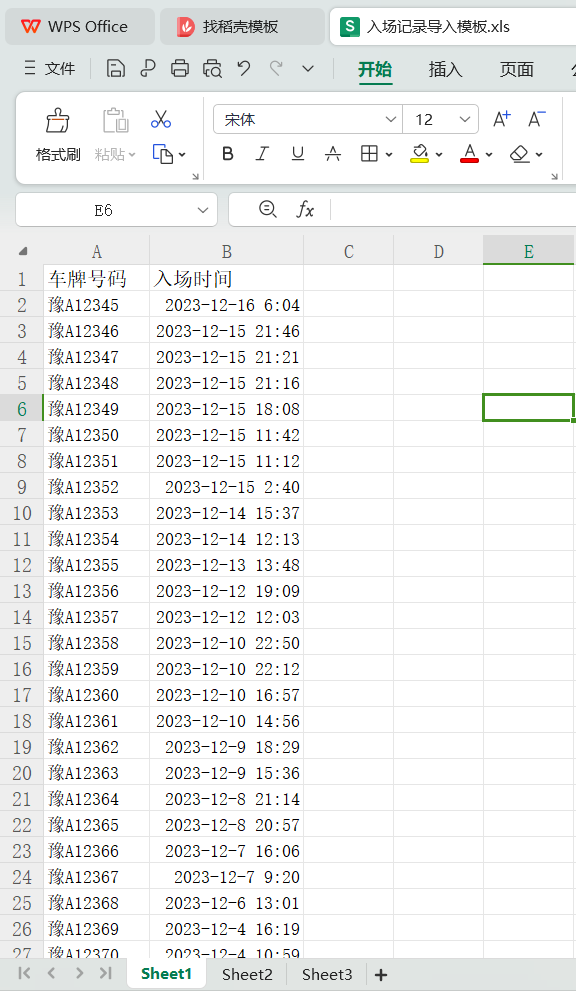The image size is (576, 991).
Task: Expand the Name Box E6 dropdown
Action: (x=203, y=210)
